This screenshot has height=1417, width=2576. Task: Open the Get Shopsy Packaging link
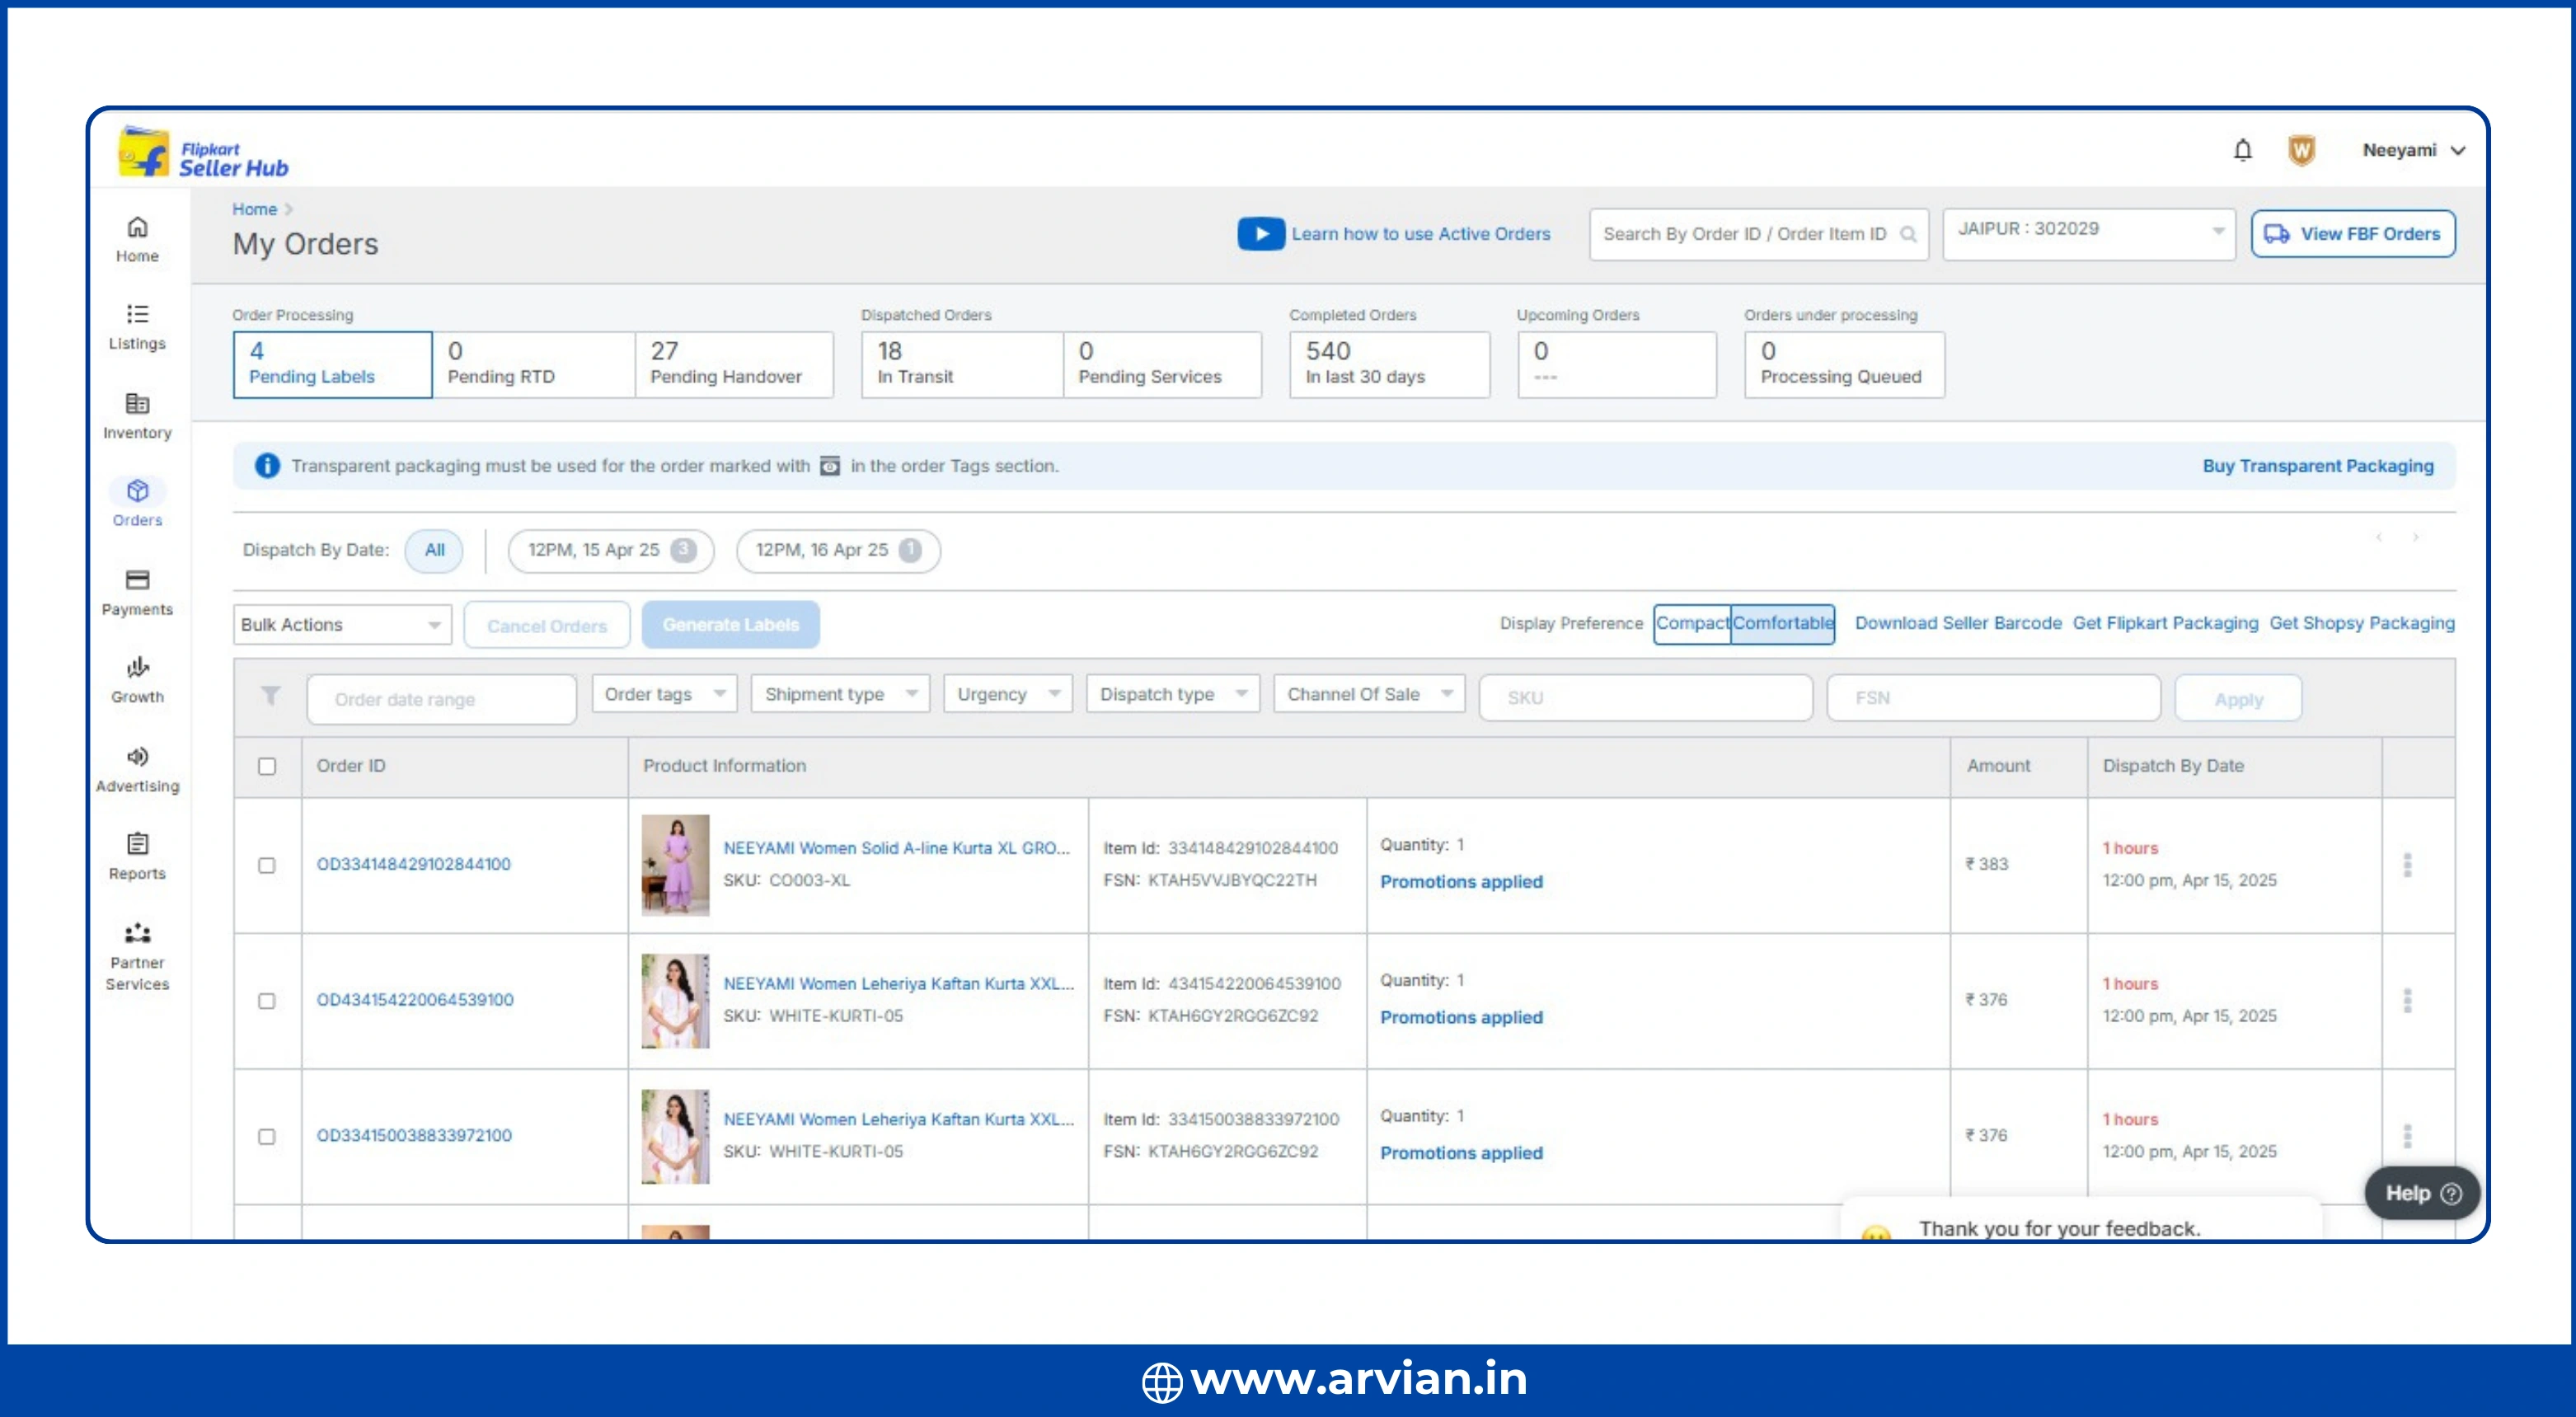[2362, 622]
